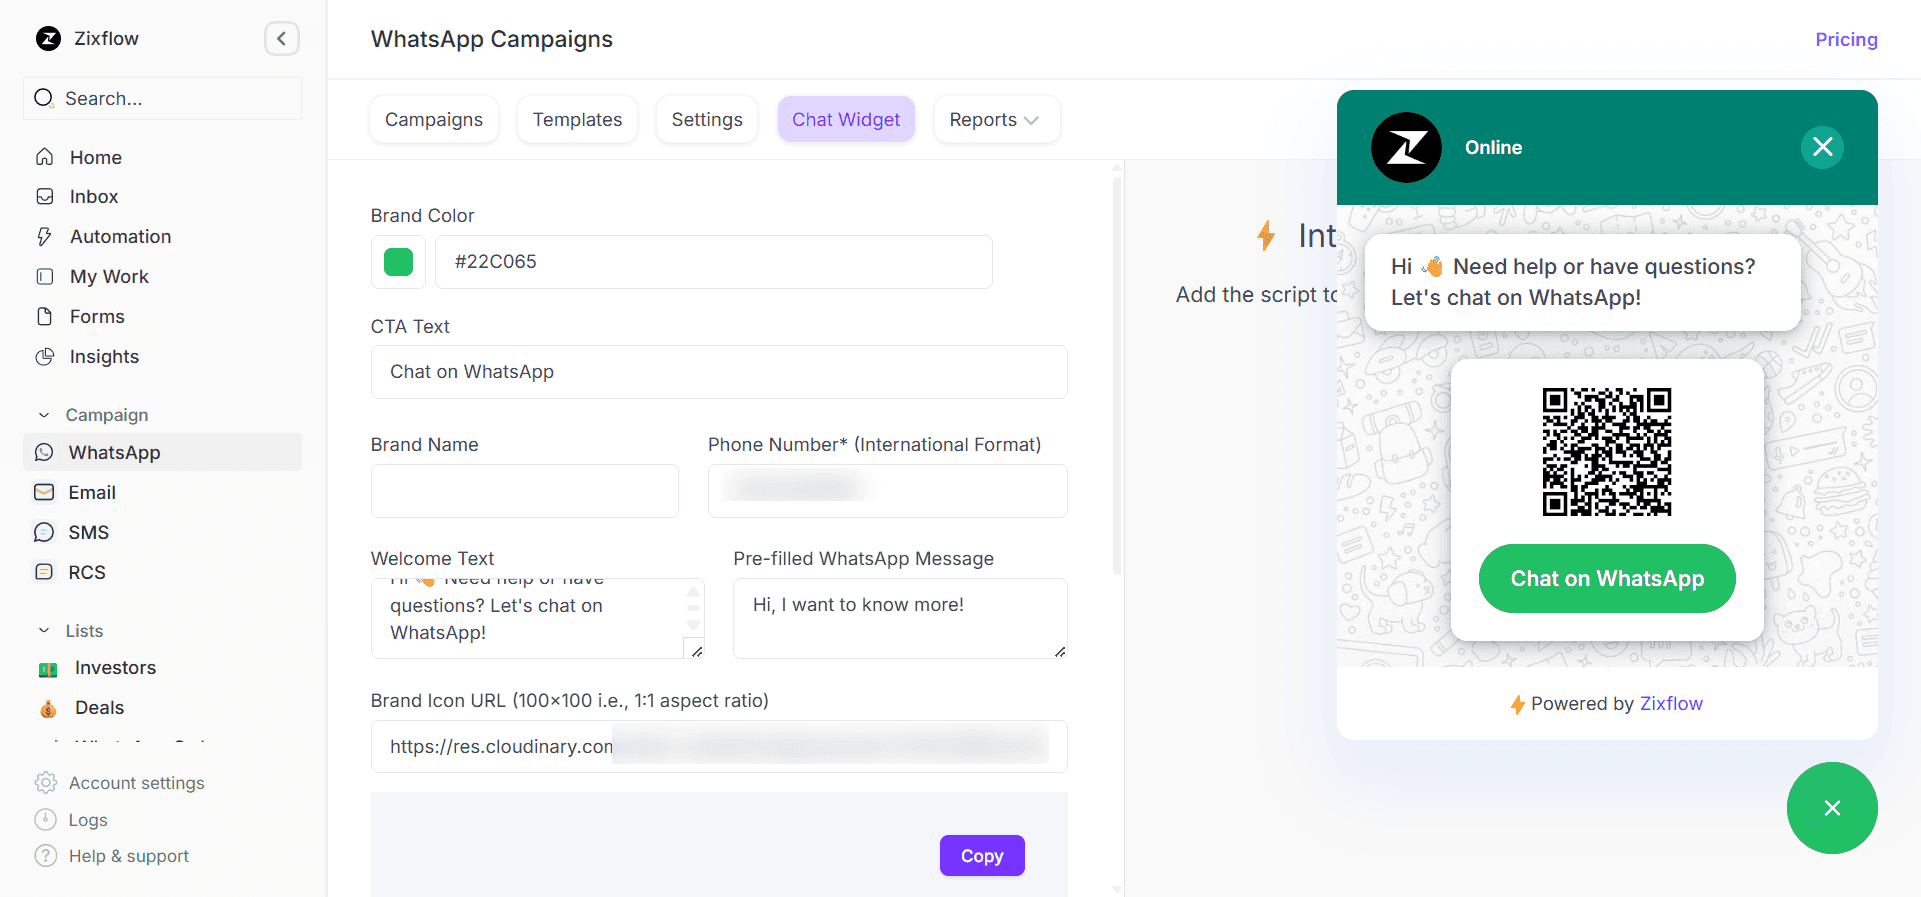Click the Brand Icon URL field
1921x897 pixels.
tap(719, 747)
